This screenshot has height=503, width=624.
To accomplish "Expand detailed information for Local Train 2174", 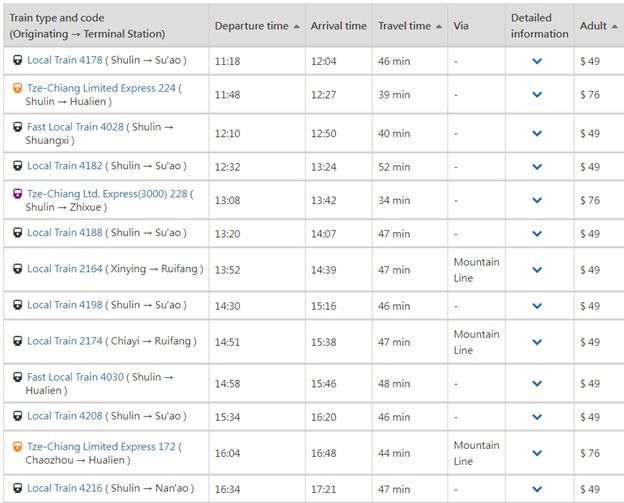I will (537, 342).
